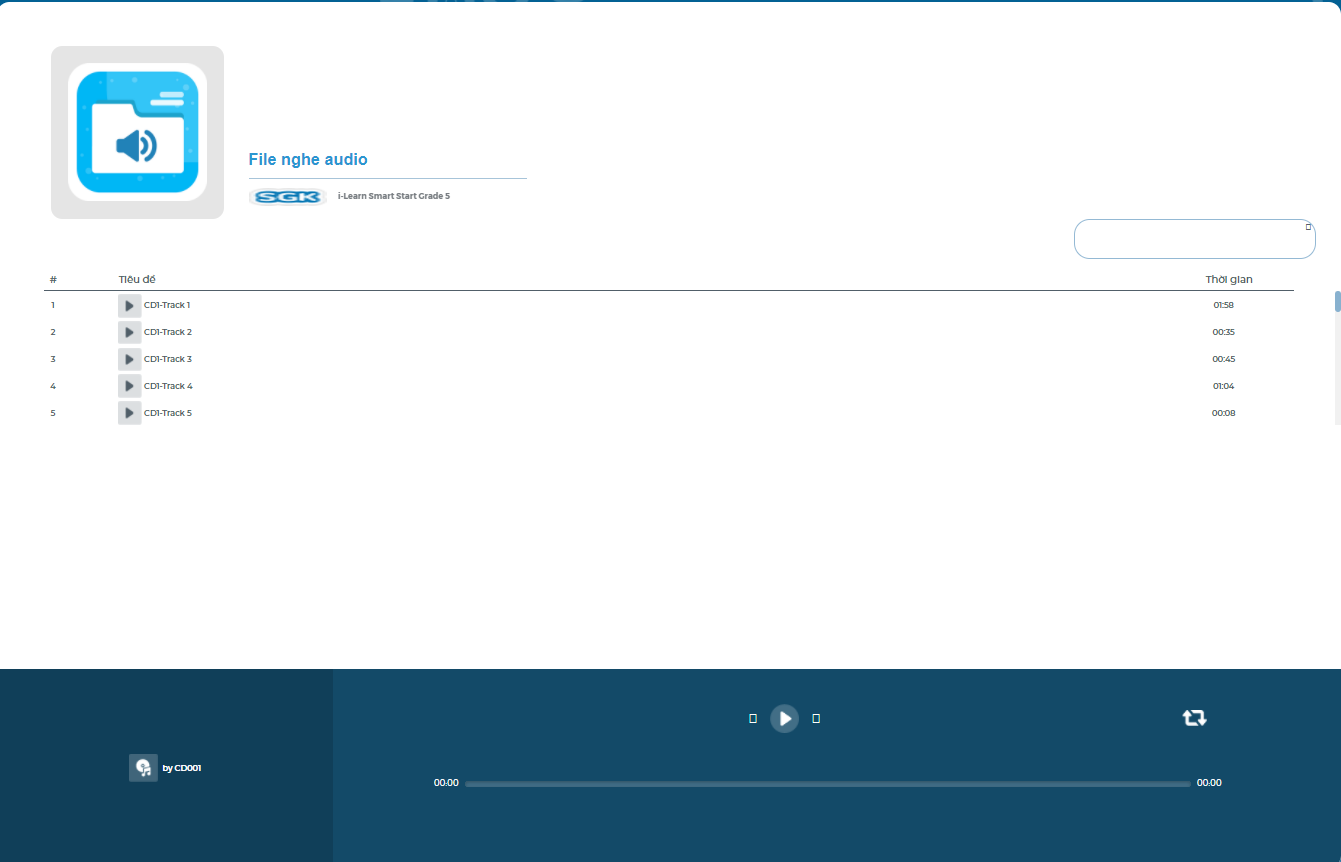Click the Thời gian column header
This screenshot has height=862, width=1341.
1229,279
